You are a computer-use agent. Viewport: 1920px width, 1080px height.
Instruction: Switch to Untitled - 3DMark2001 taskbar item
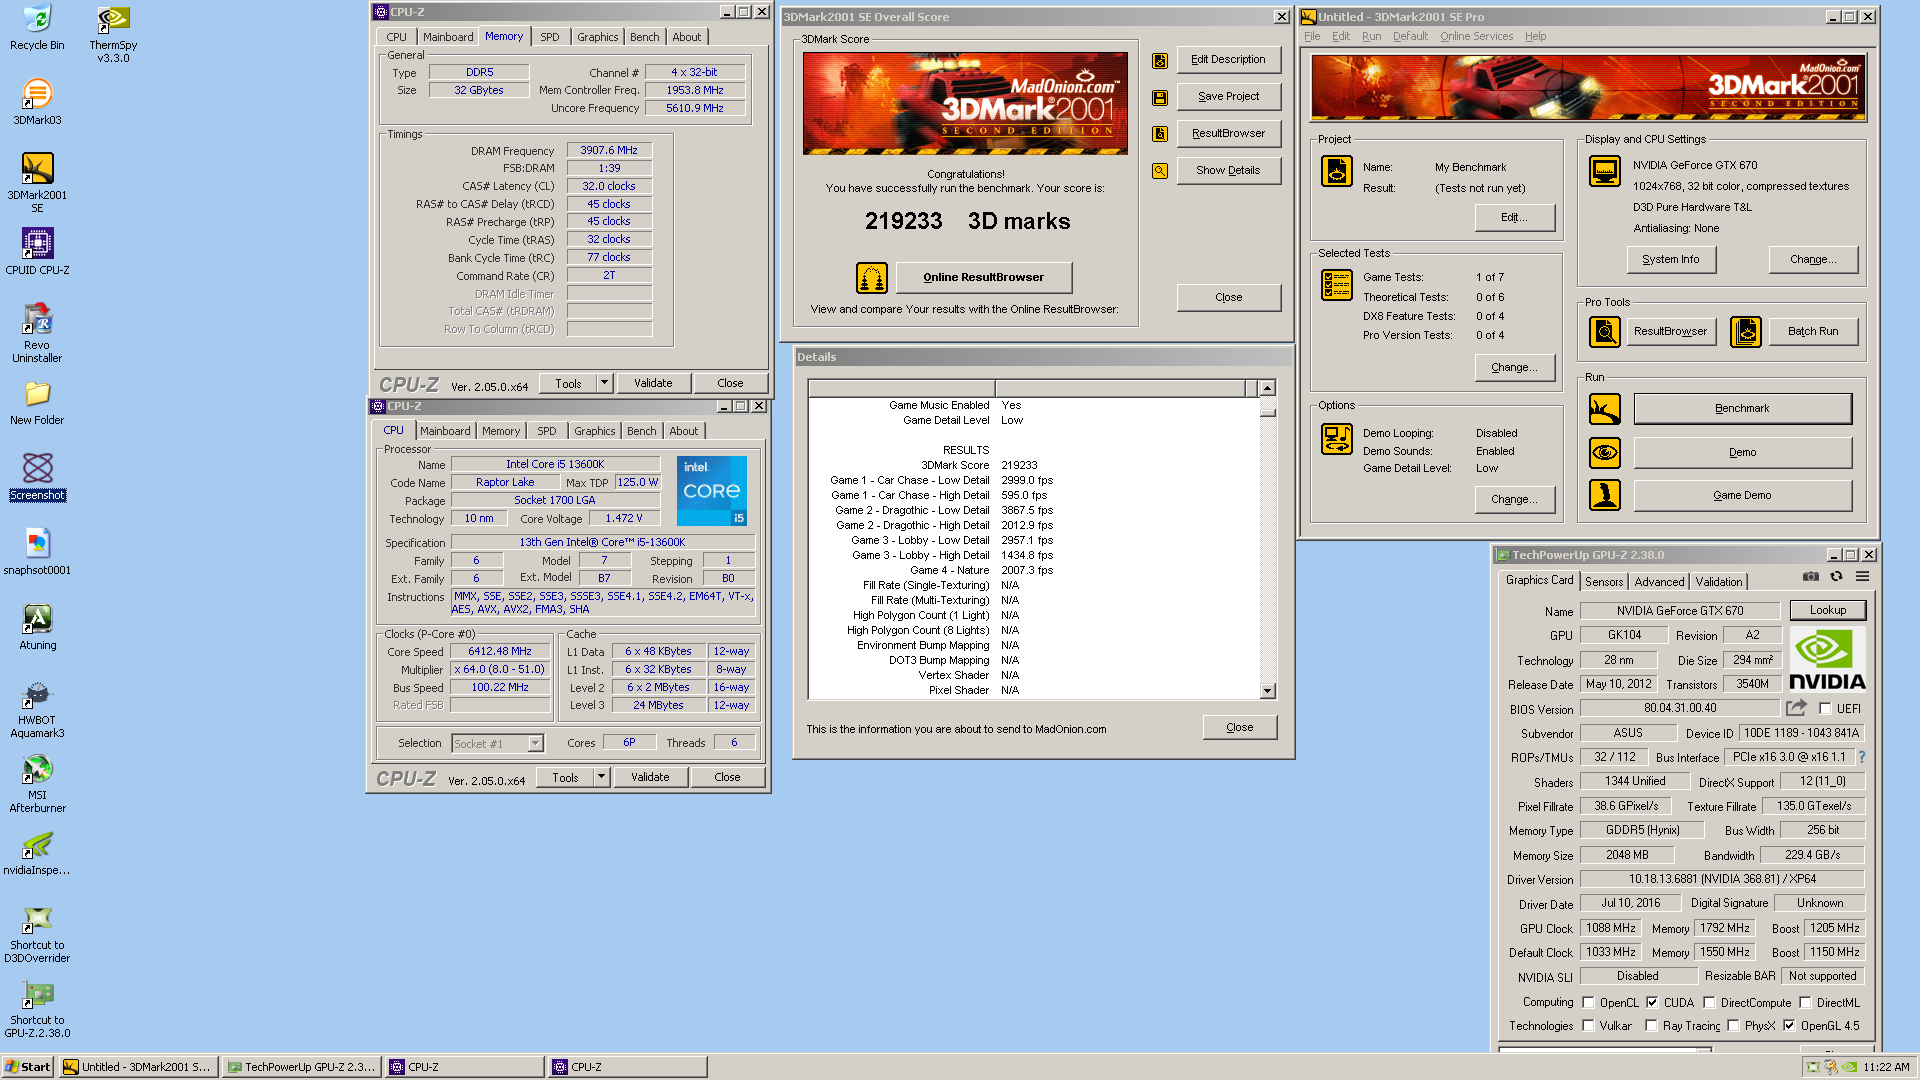tap(137, 1067)
